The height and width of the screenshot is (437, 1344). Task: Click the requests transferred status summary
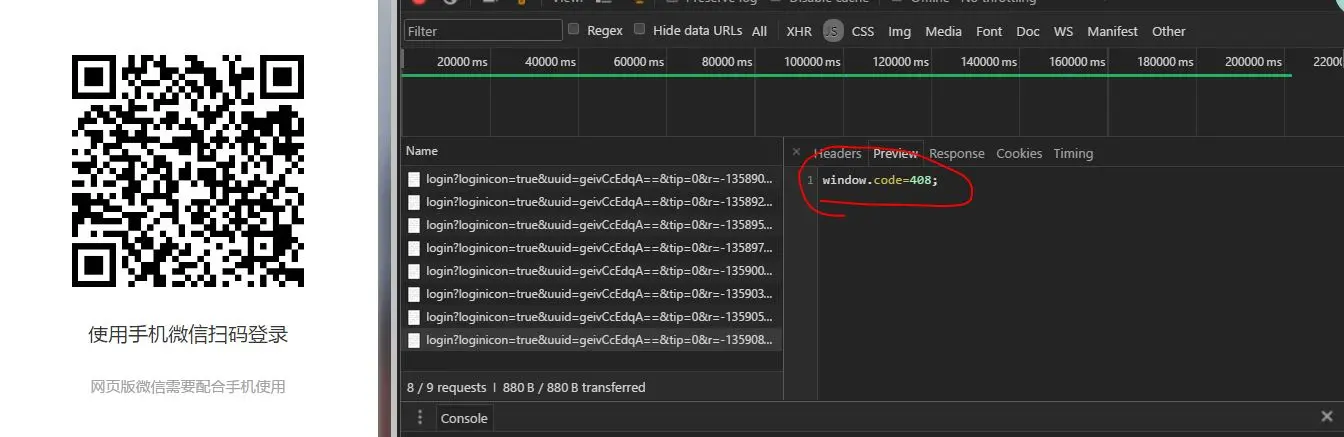coord(526,387)
